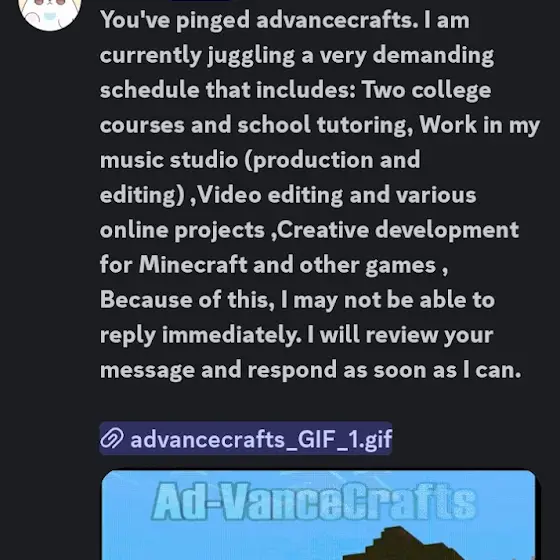This screenshot has height=560, width=560.
Task: Click the "Creative development" phrase
Action: tap(398, 230)
